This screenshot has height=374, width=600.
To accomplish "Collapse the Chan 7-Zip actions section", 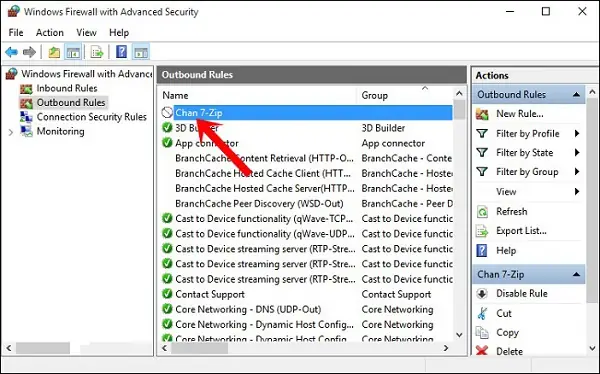I will click(576, 274).
